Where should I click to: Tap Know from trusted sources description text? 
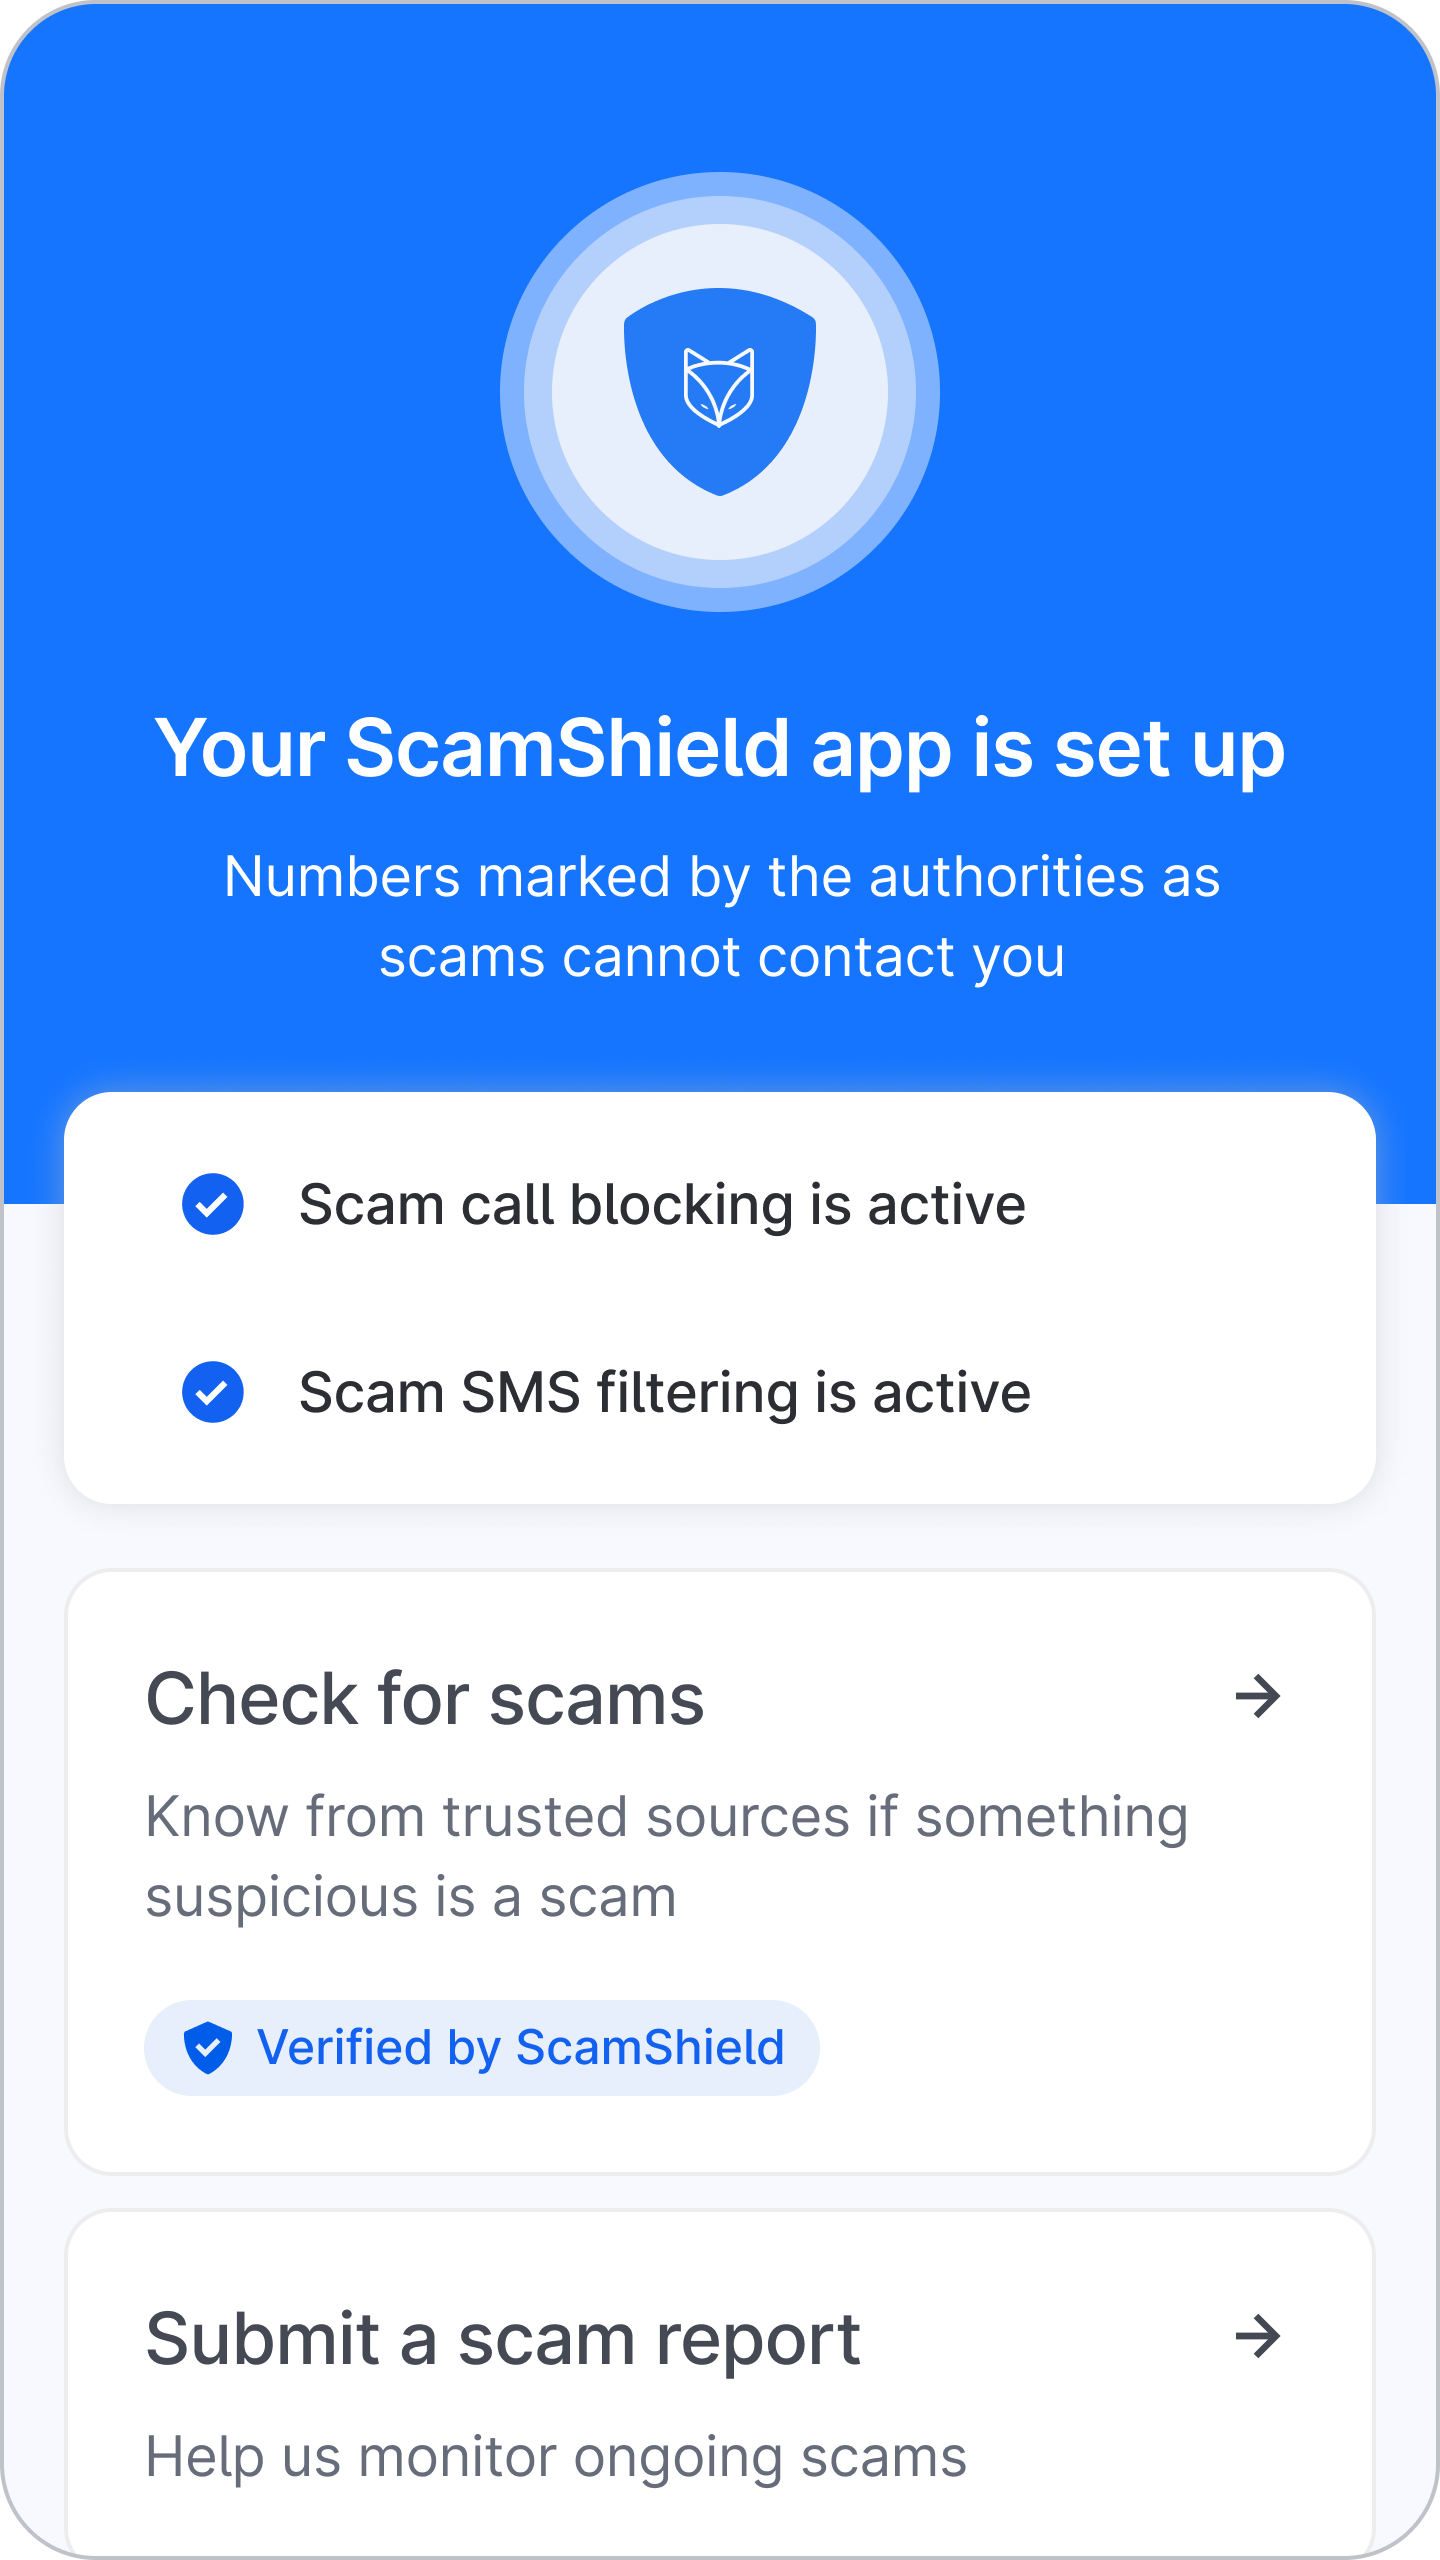click(x=667, y=1857)
